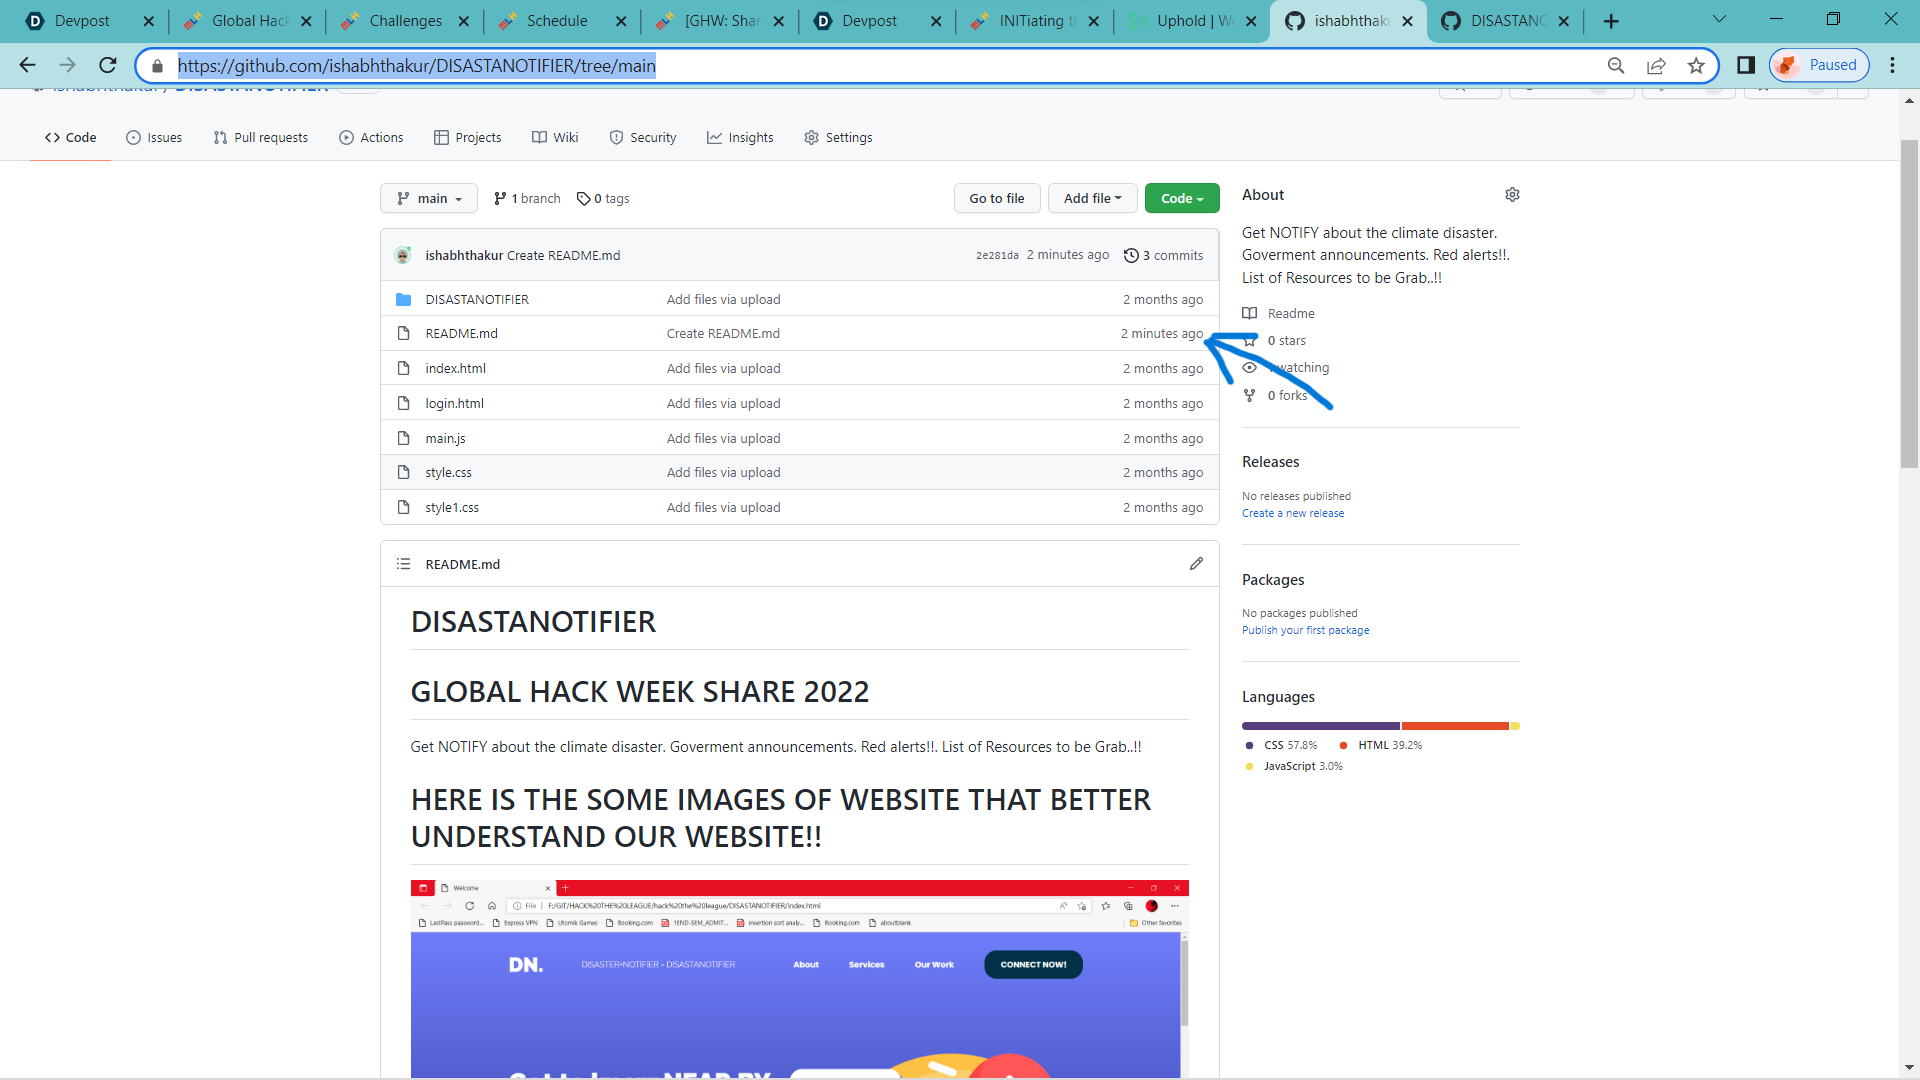Click the commits history clock icon
Image resolution: width=1920 pixels, height=1080 pixels.
pyautogui.click(x=1131, y=256)
